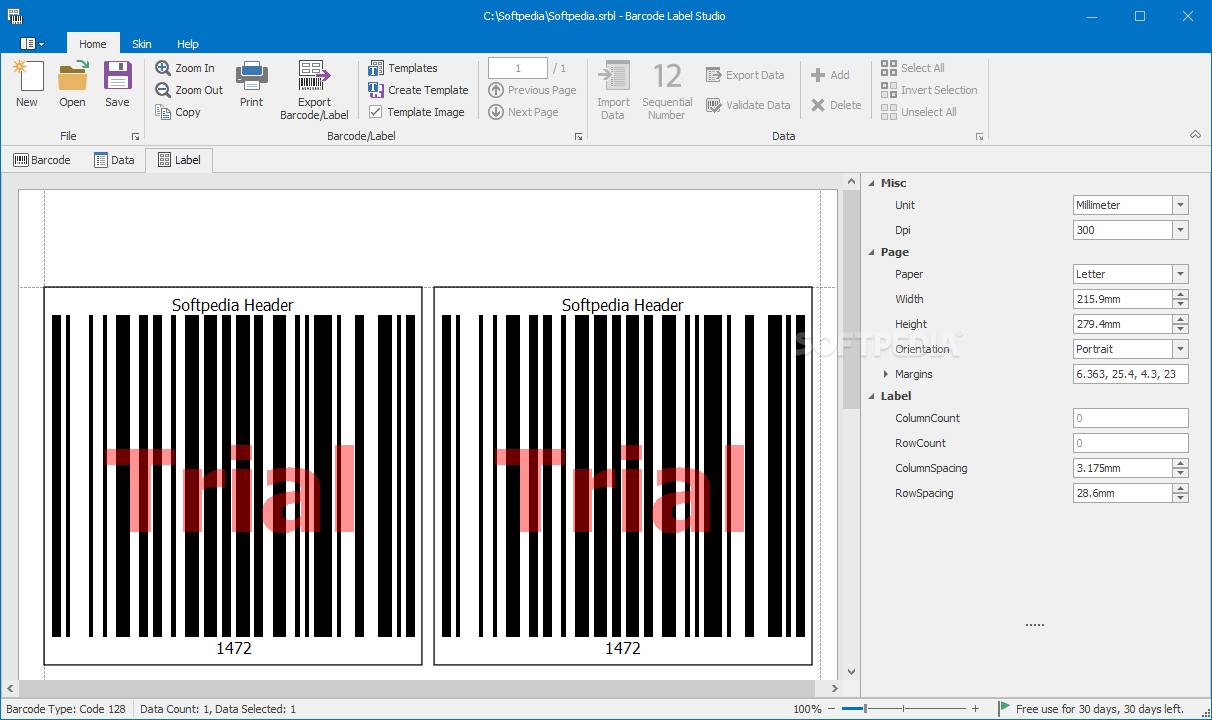Viewport: 1212px width, 720px height.
Task: Open an existing file
Action: (x=72, y=85)
